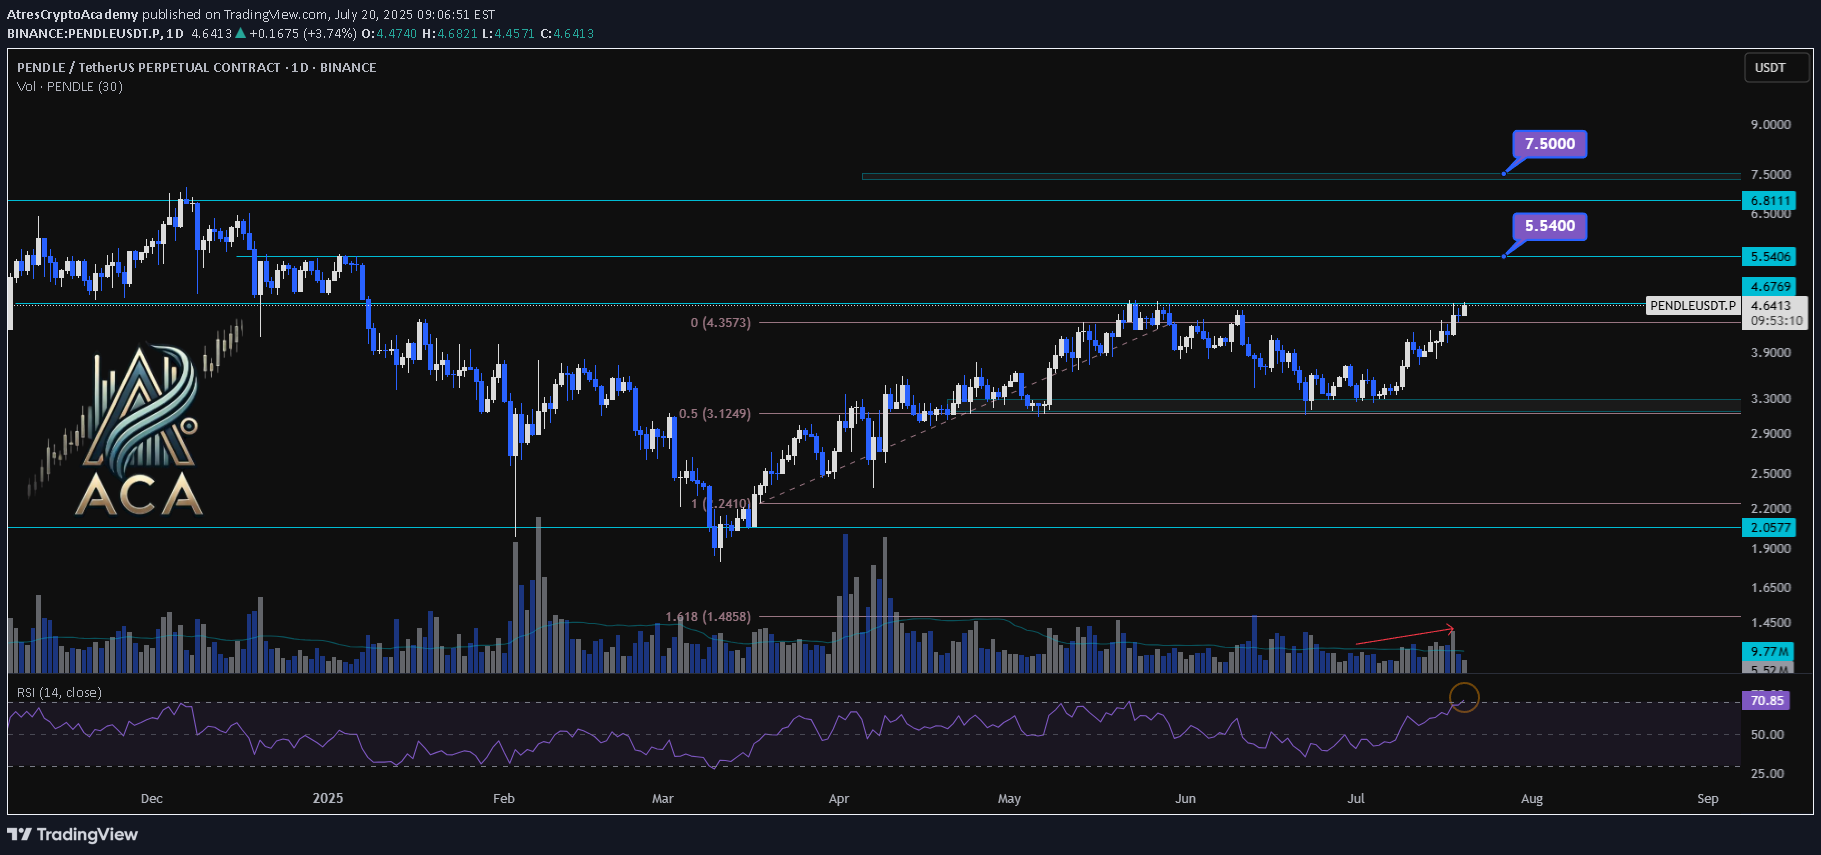Click the 3.3000 price scale label
The height and width of the screenshot is (855, 1821).
tap(1771, 399)
